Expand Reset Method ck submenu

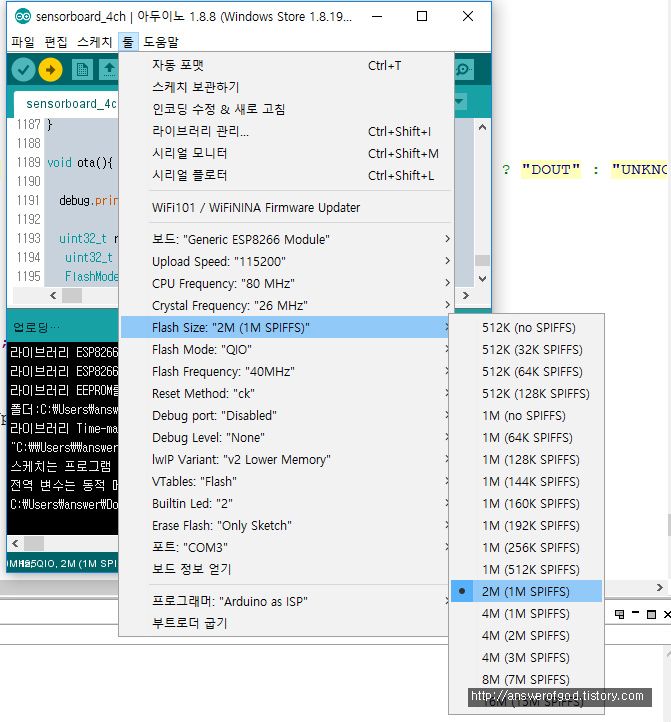tap(286, 394)
